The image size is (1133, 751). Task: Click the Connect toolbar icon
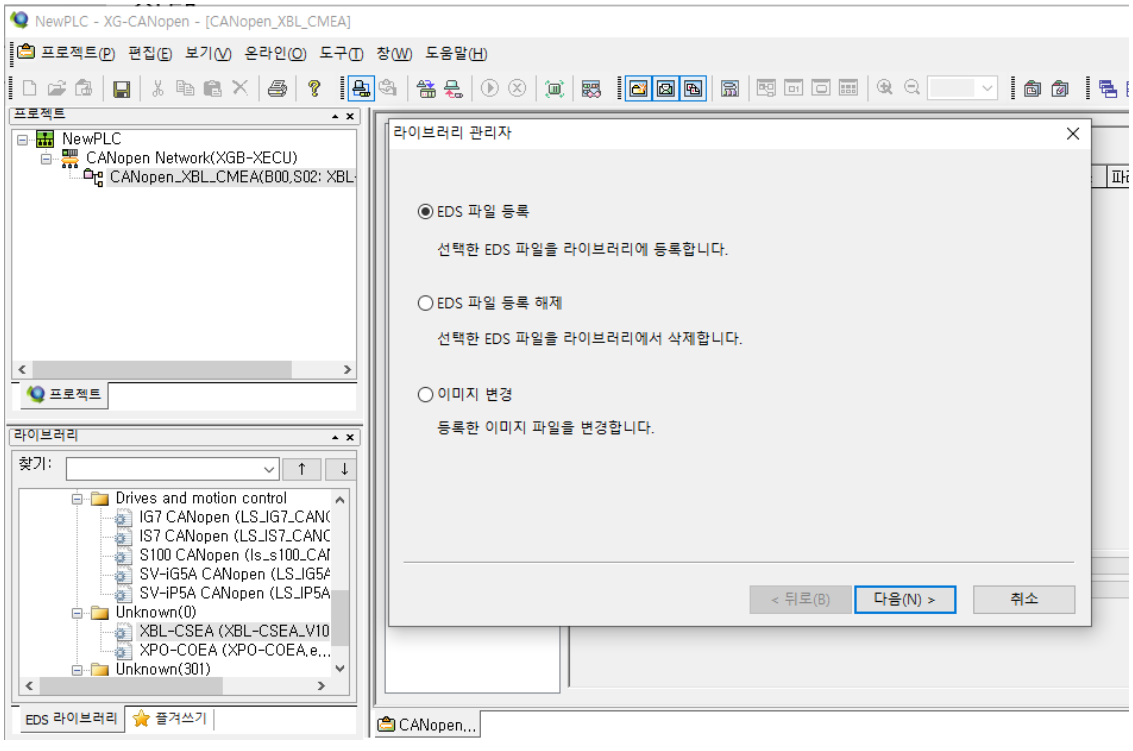[x=363, y=88]
